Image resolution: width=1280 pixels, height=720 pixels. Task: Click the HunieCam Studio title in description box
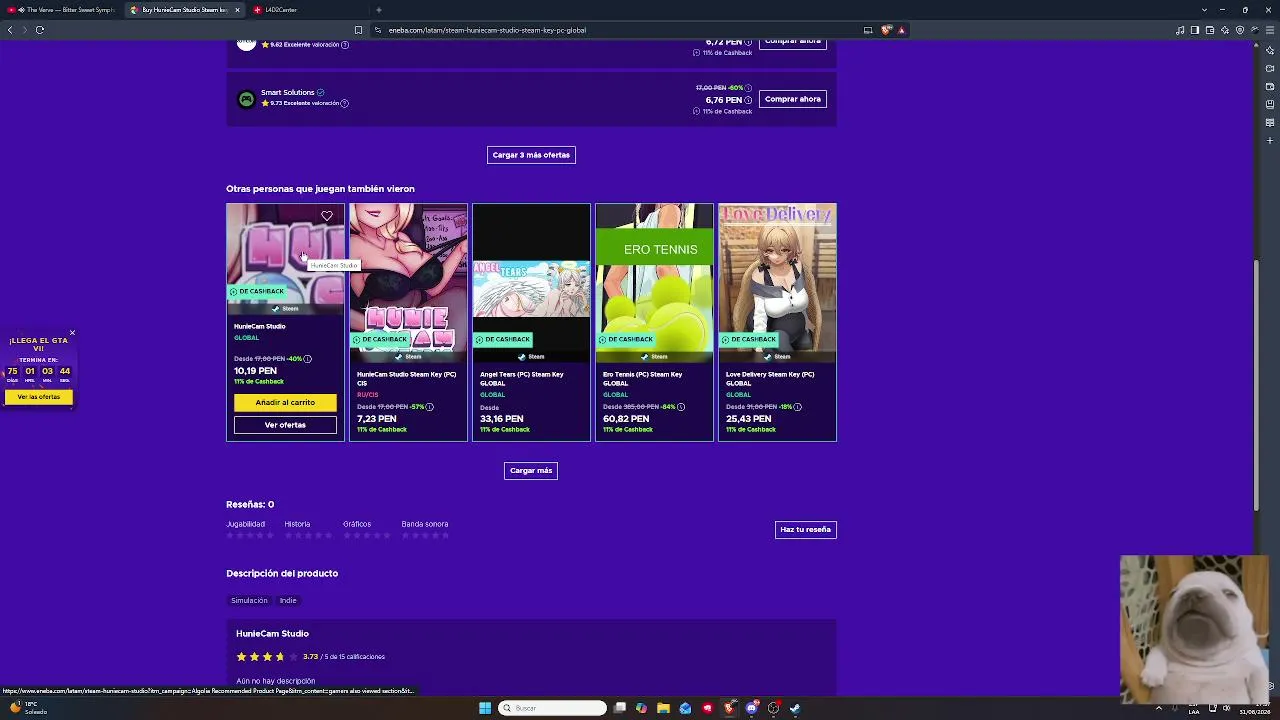(x=272, y=633)
